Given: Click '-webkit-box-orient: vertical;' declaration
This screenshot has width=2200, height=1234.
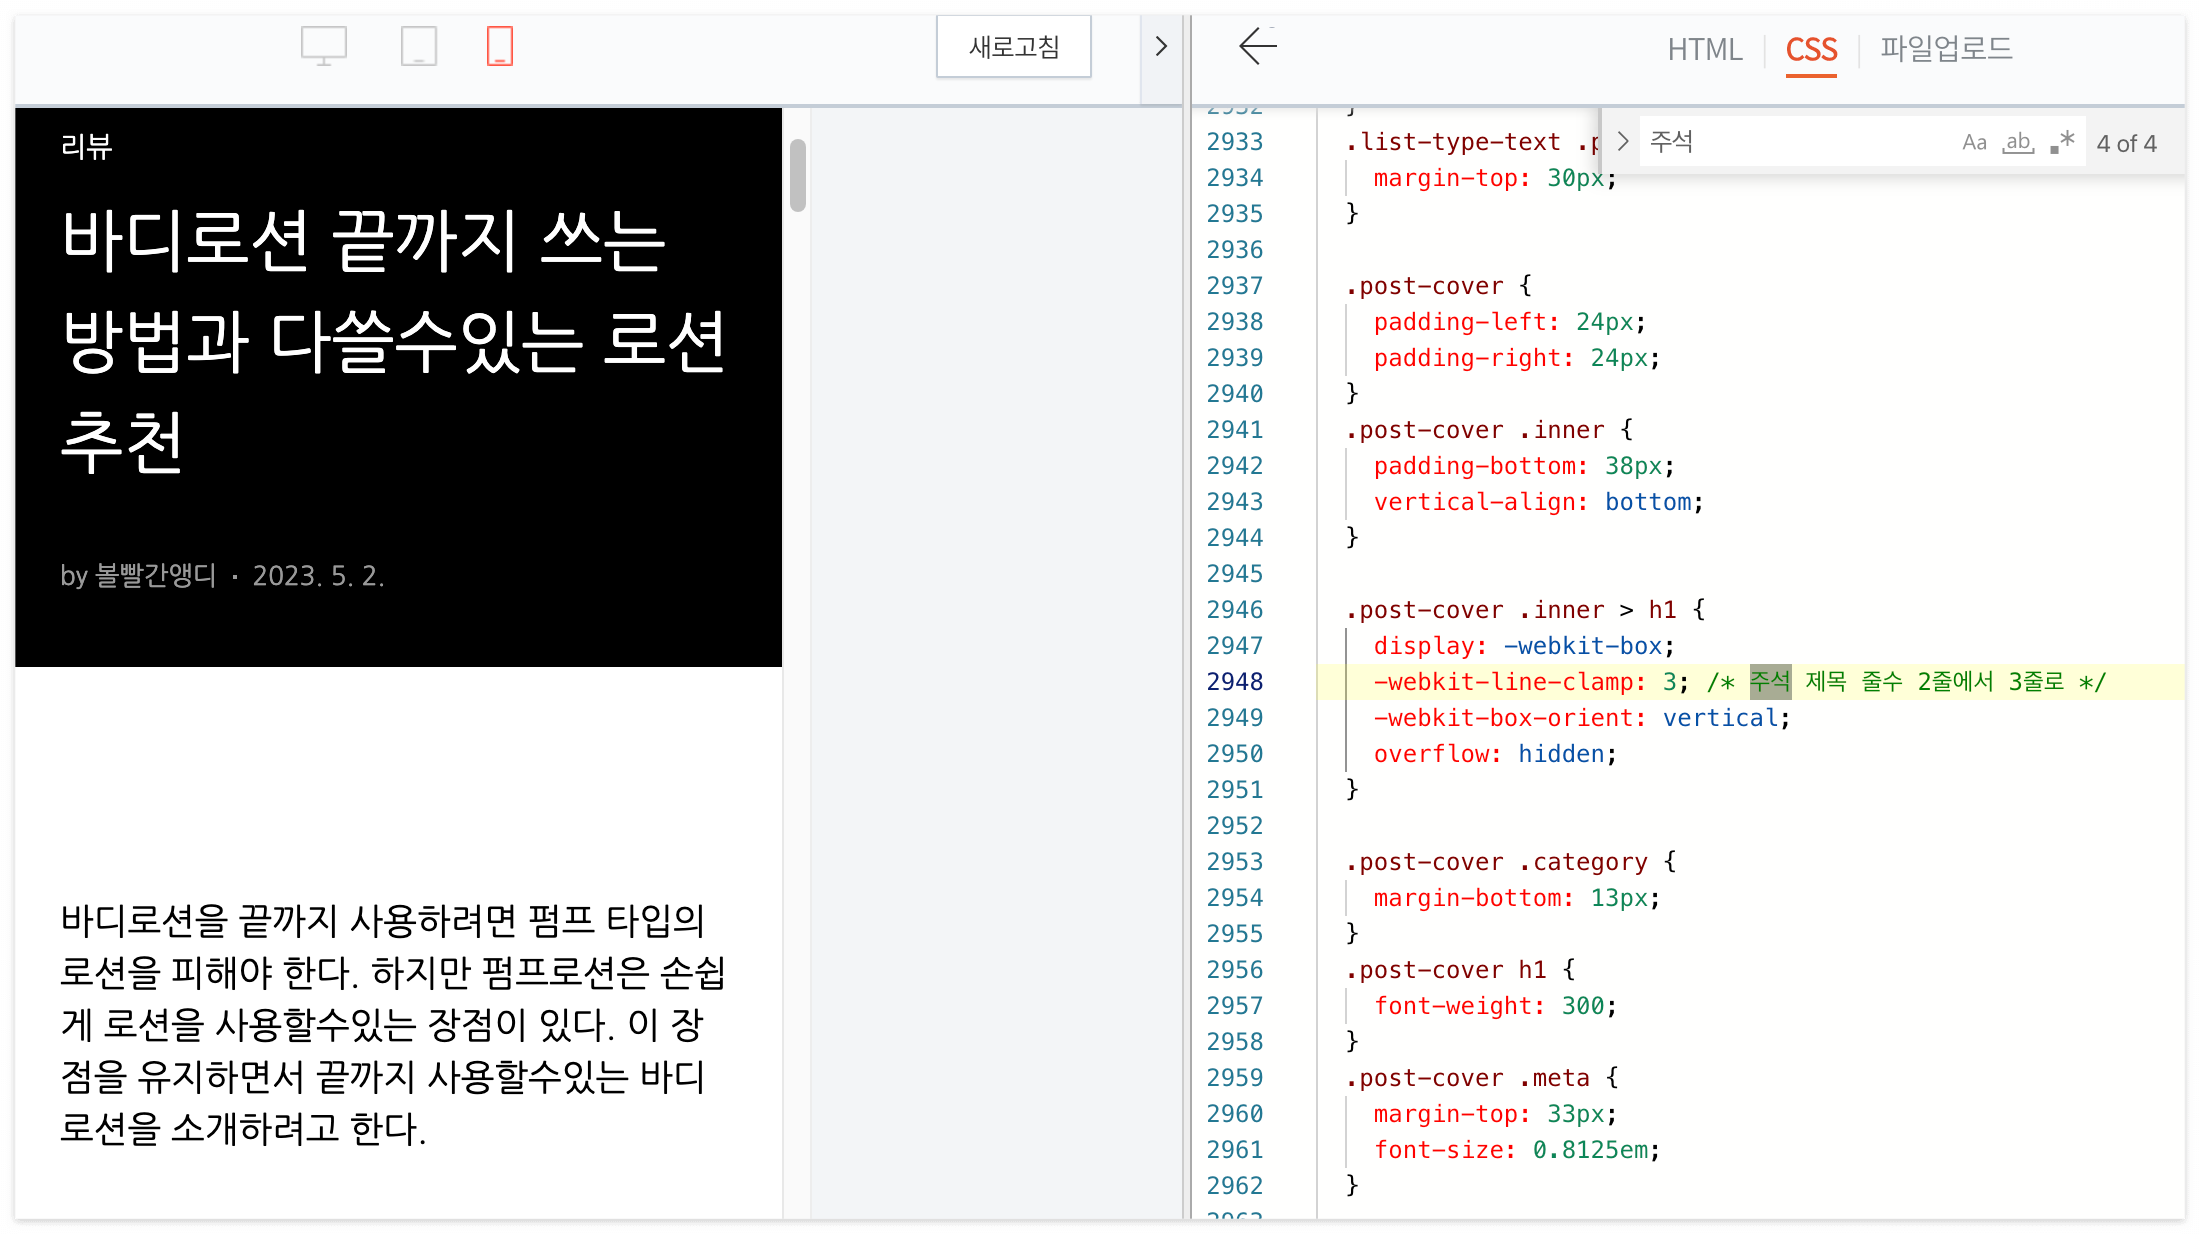Looking at the screenshot, I should 1582,718.
